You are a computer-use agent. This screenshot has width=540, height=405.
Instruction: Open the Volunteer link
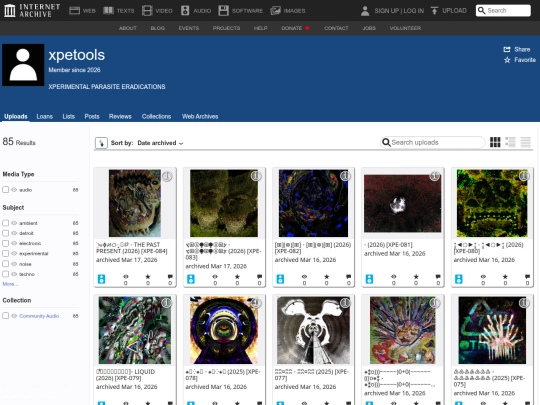[x=405, y=28]
